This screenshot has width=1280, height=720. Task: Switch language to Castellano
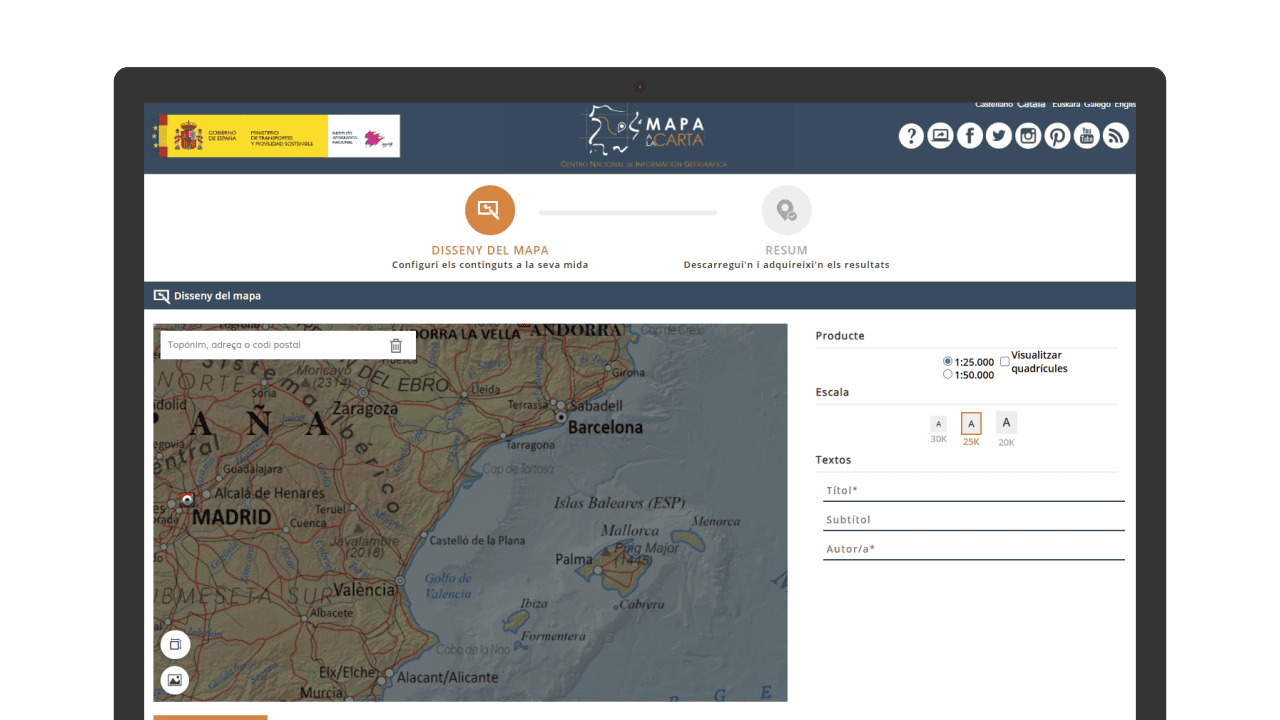[993, 104]
